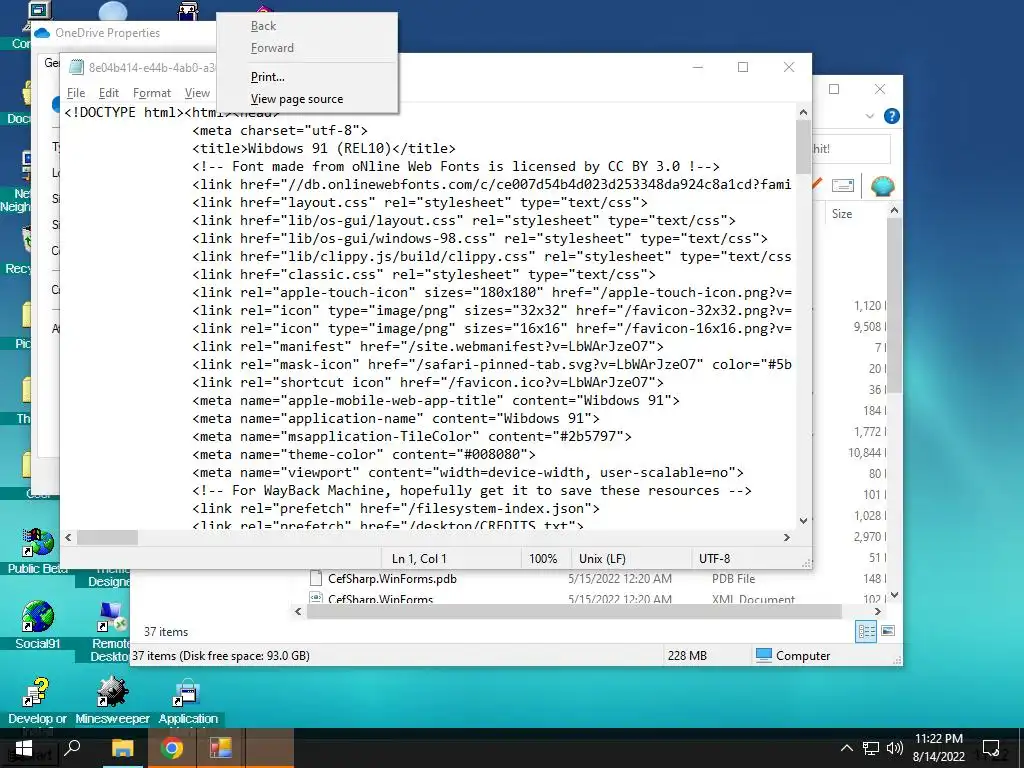Open File Explorer from the taskbar

click(122, 748)
